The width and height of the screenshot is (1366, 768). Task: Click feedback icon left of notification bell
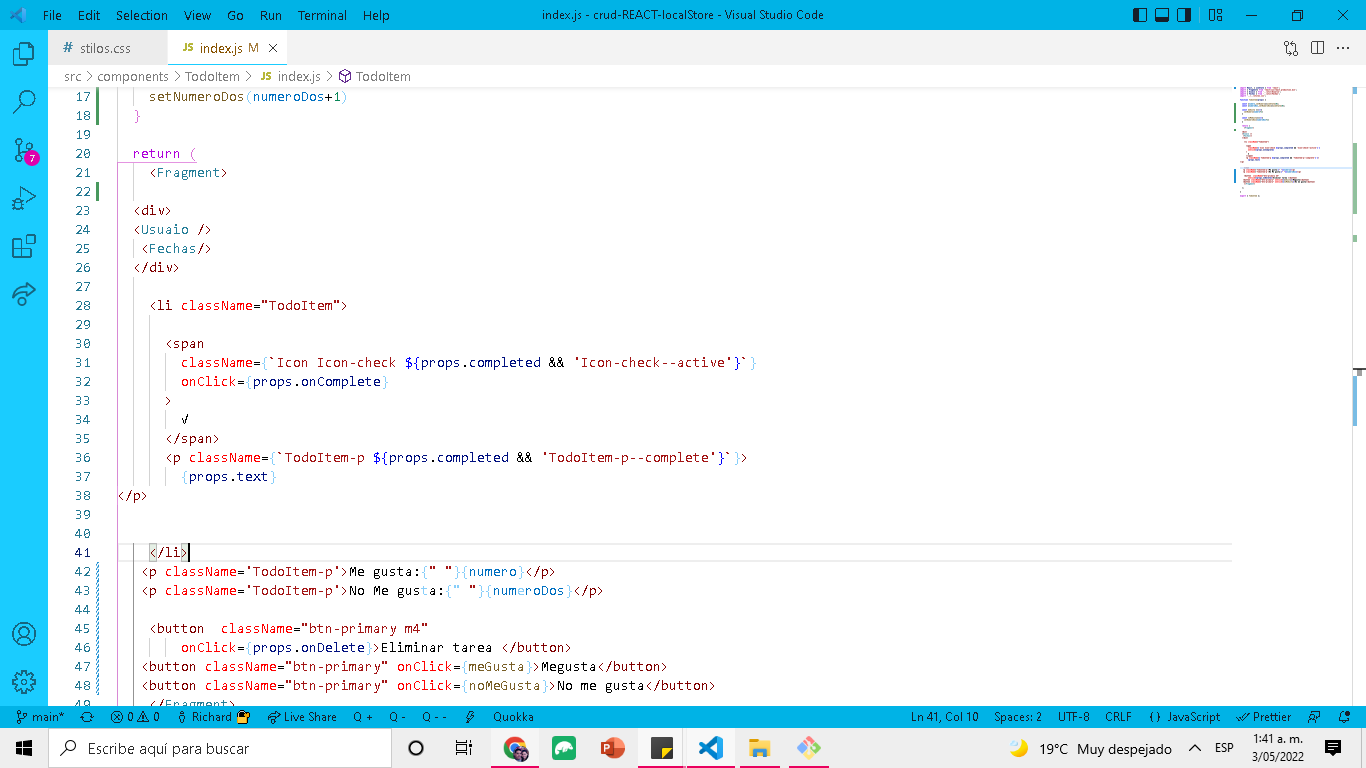tap(1316, 717)
